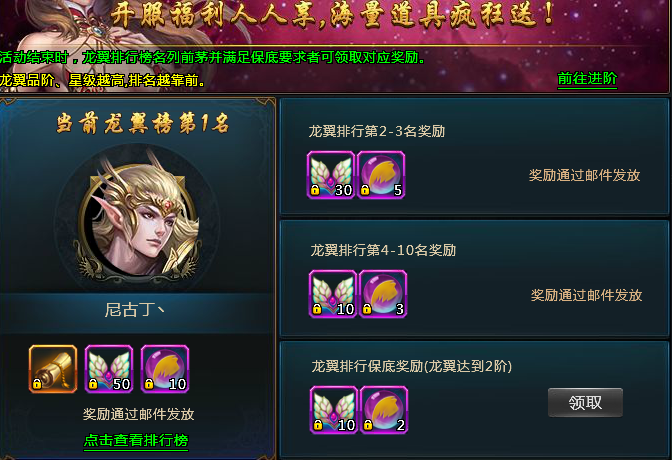Image resolution: width=672 pixels, height=460 pixels.
Task: Click the 领取 claim button
Action: point(585,403)
